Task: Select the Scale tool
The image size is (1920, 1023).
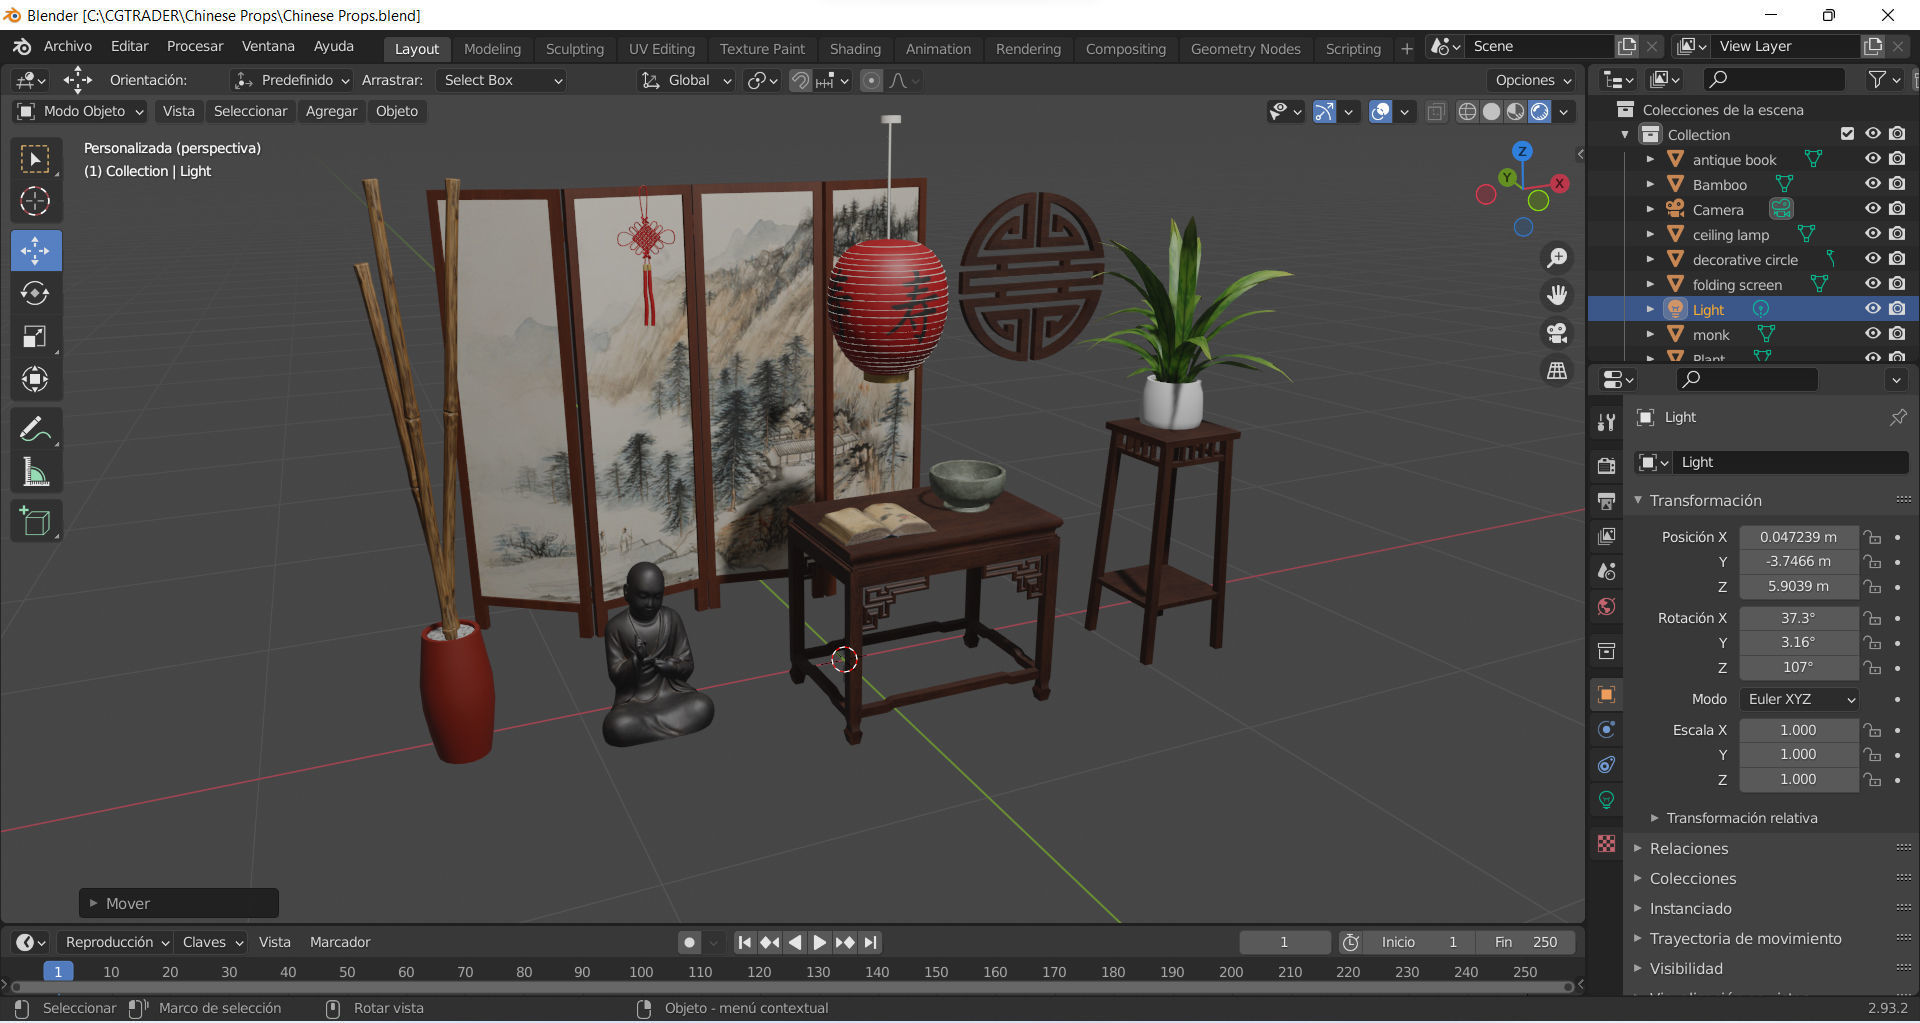Action: (x=35, y=336)
